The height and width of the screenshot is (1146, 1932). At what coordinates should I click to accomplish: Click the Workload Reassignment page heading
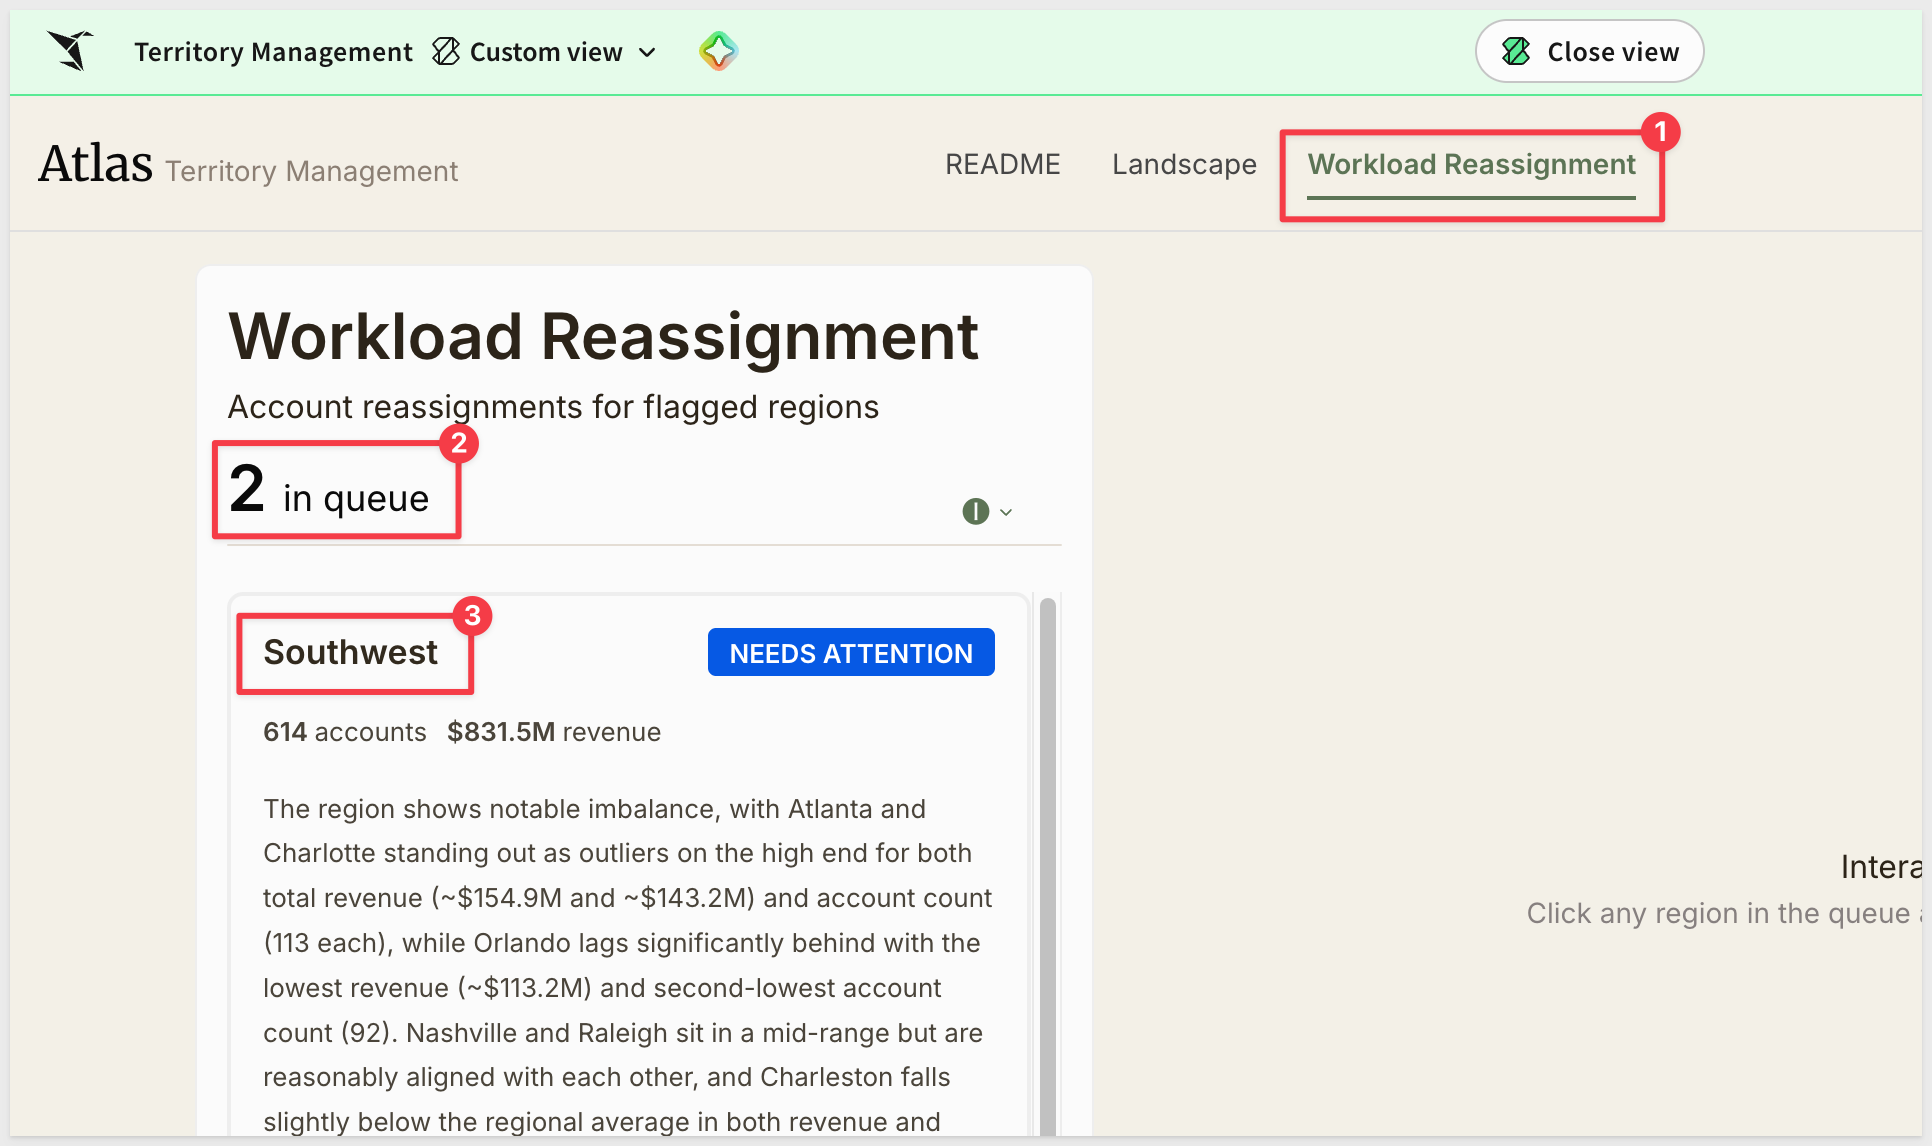click(603, 336)
